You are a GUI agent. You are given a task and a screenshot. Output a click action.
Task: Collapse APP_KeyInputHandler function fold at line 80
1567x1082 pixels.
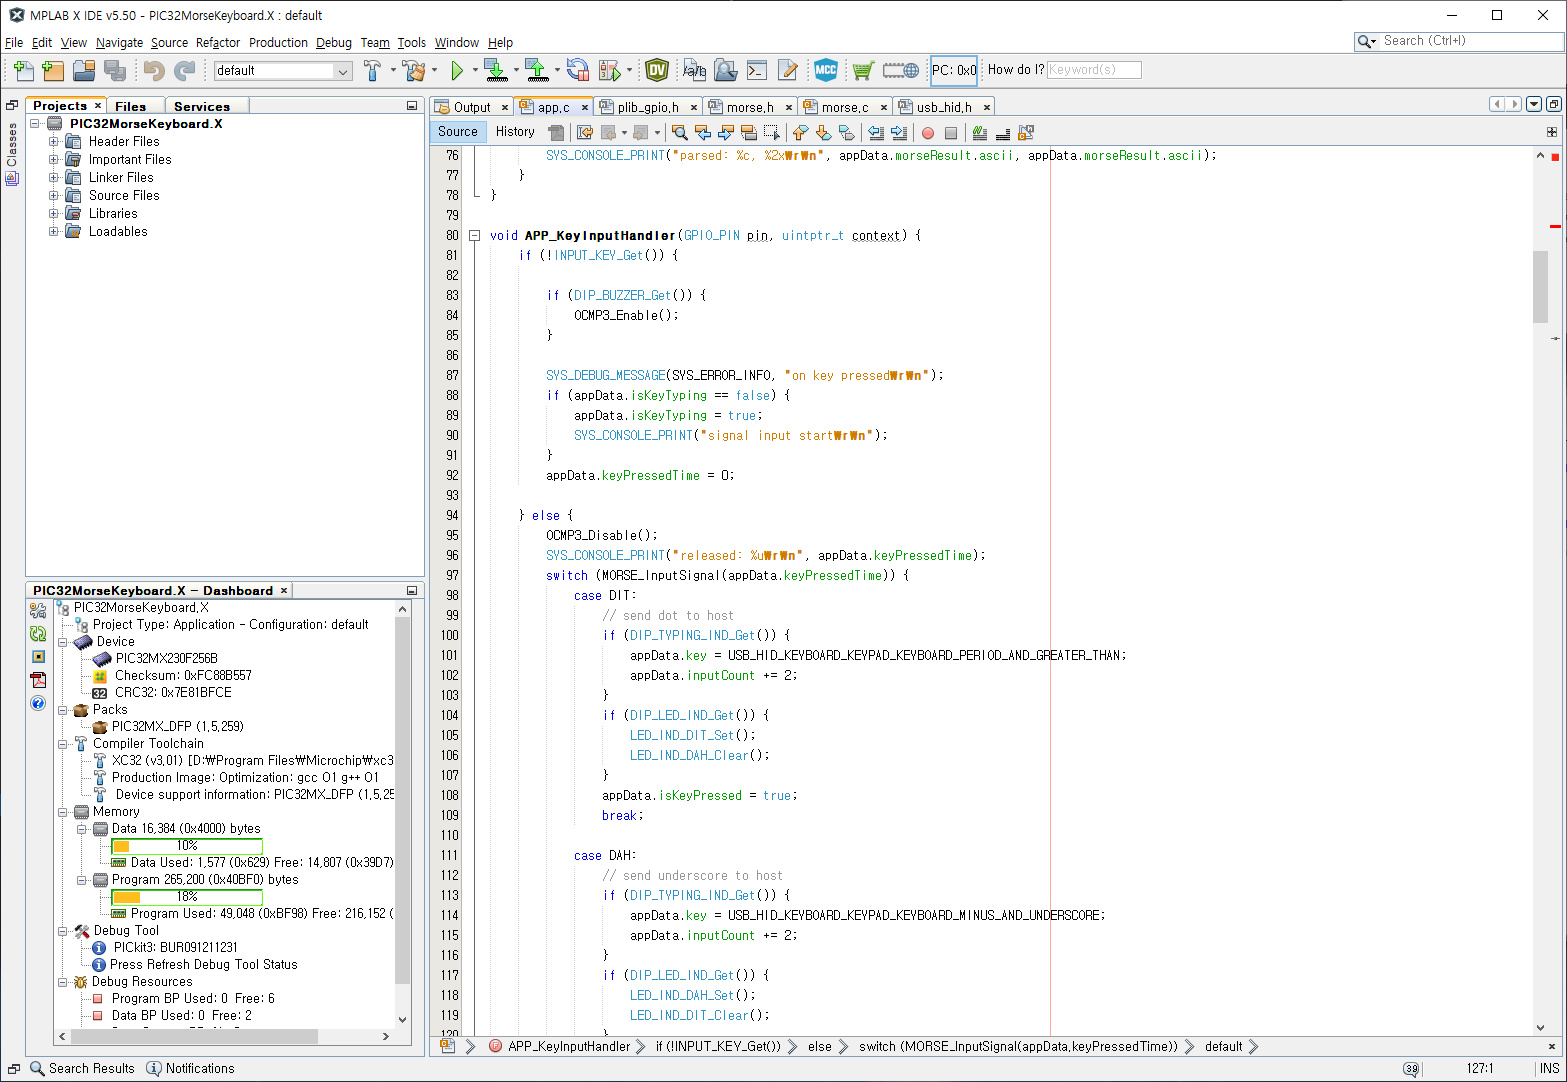pyautogui.click(x=475, y=236)
